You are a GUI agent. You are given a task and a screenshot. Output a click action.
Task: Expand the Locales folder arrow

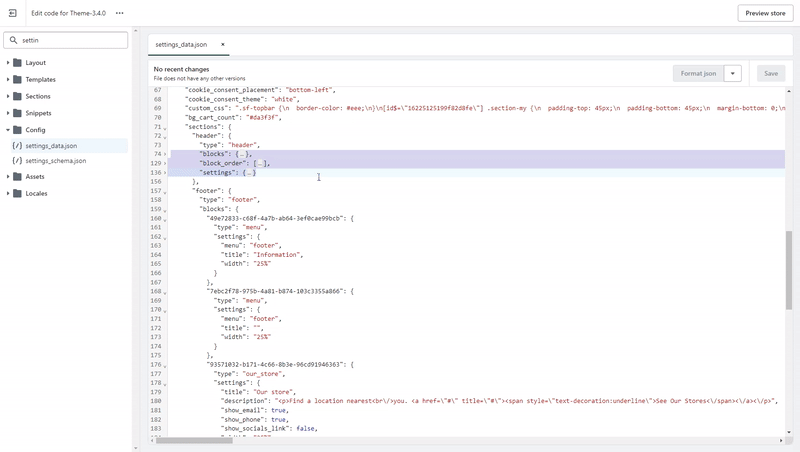point(8,193)
